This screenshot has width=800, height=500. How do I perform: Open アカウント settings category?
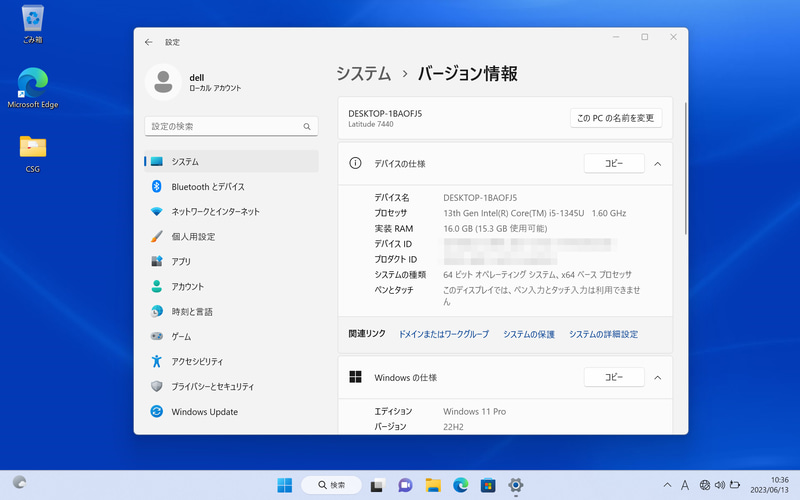click(x=231, y=286)
